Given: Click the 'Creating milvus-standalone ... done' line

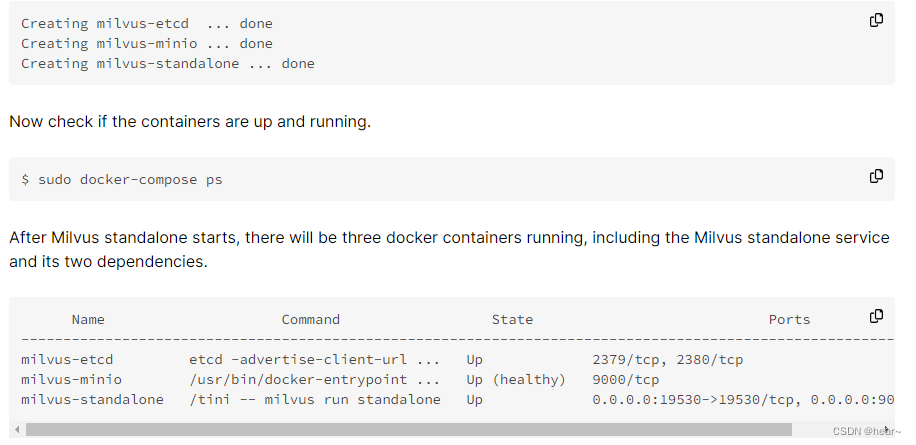Looking at the screenshot, I should click(168, 64).
